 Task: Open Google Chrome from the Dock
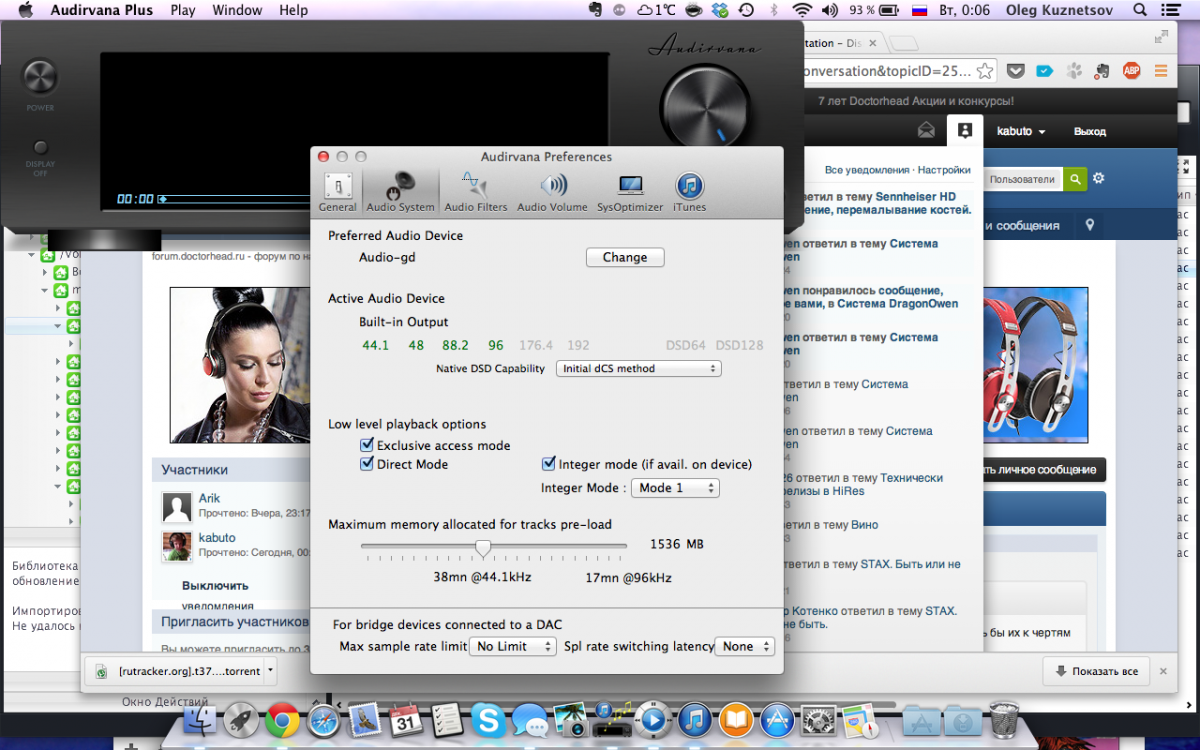pyautogui.click(x=283, y=719)
